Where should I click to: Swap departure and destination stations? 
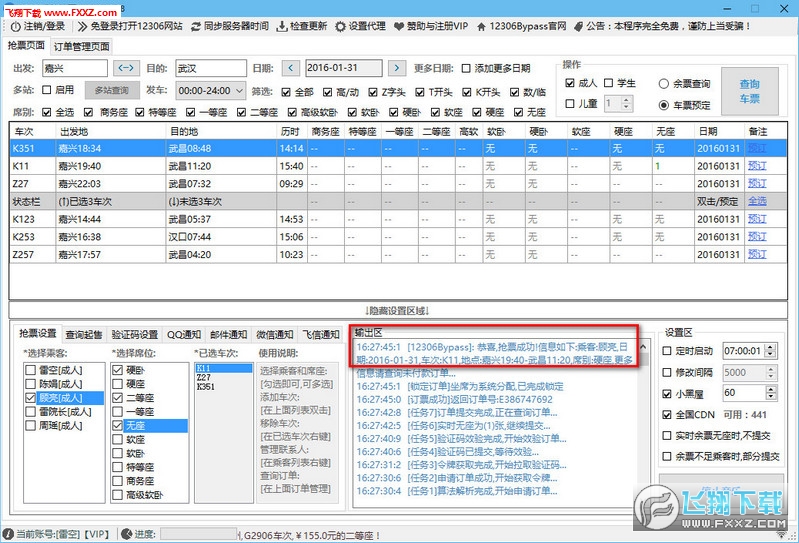[126, 68]
